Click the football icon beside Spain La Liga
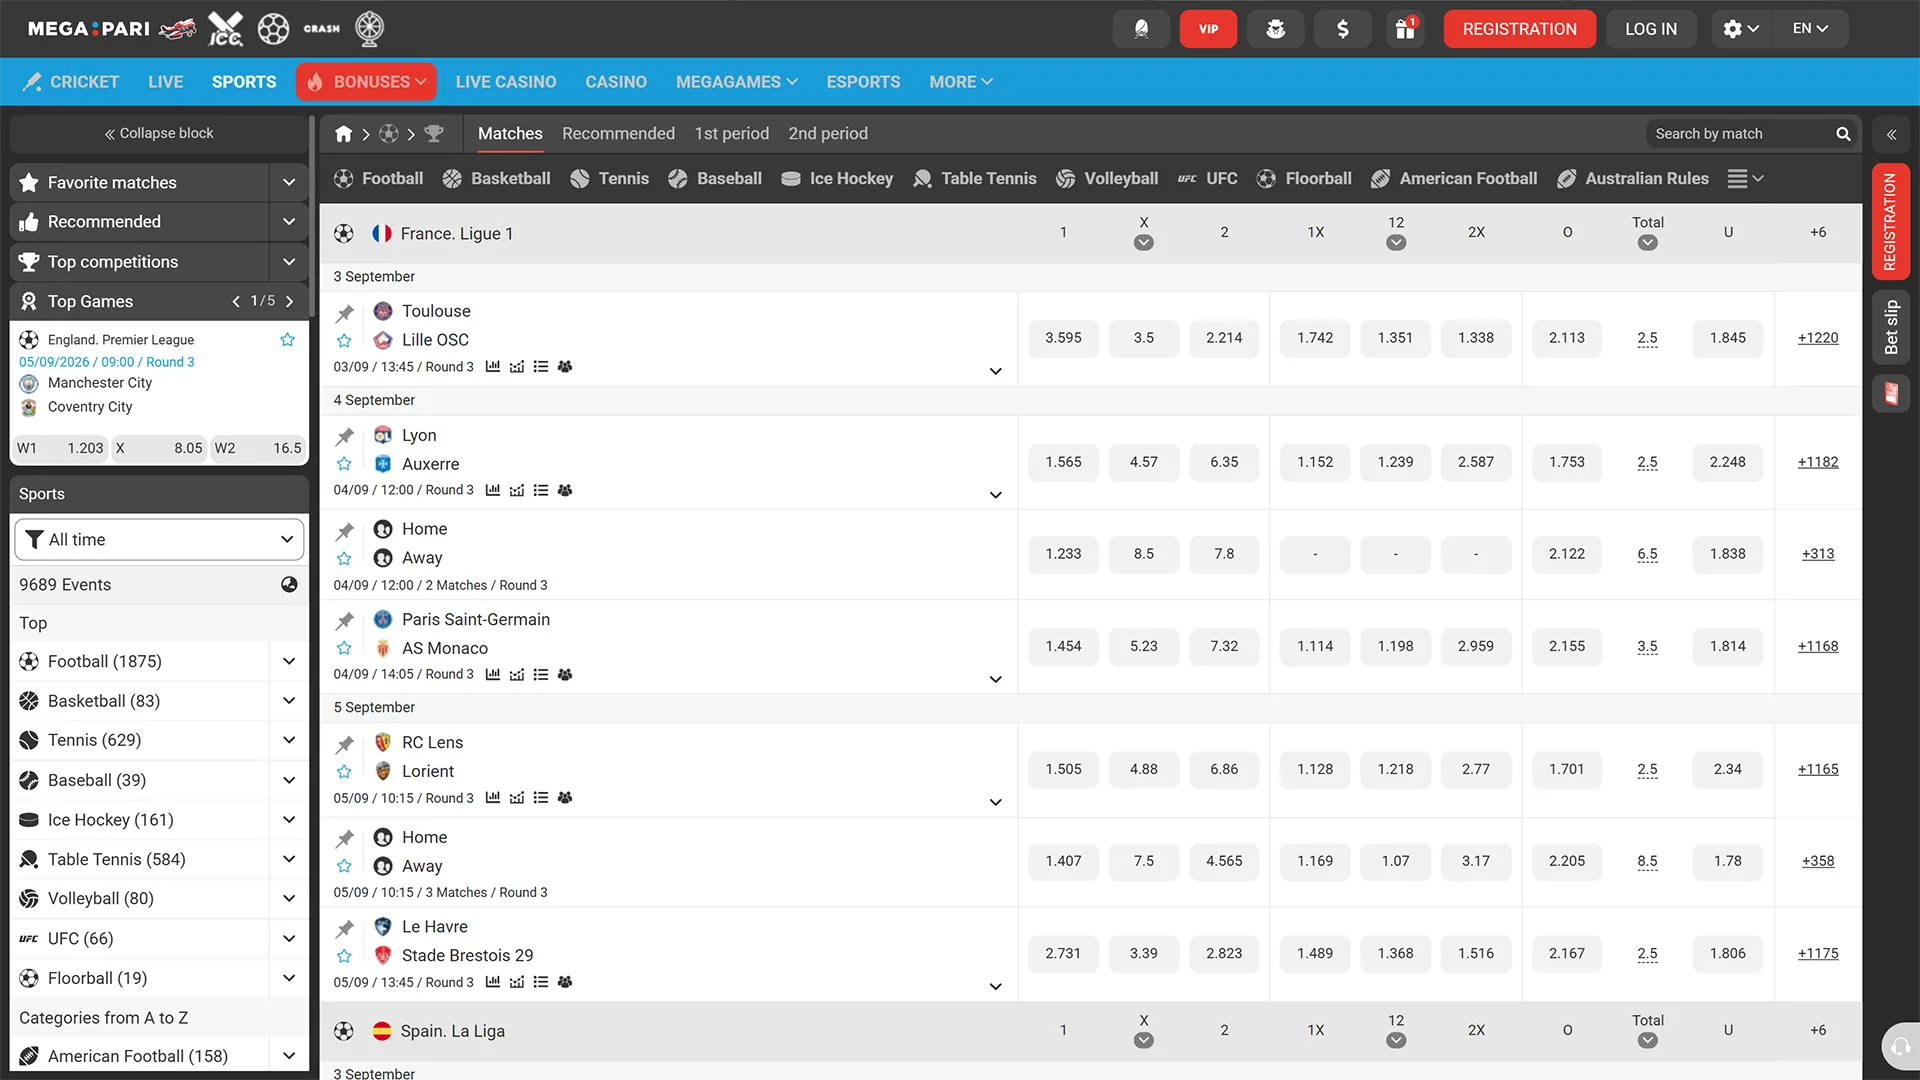Viewport: 1920px width, 1080px height. coord(344,1031)
